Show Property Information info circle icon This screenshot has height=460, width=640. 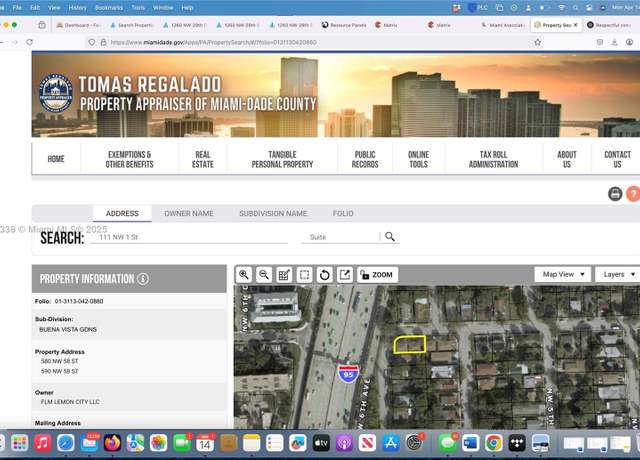143,279
